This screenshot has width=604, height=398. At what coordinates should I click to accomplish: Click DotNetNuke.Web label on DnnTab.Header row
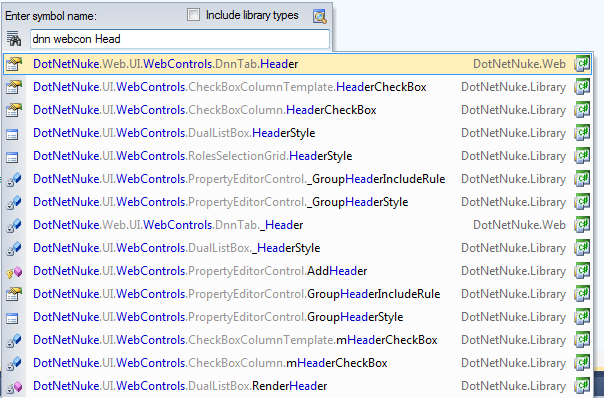click(x=519, y=64)
